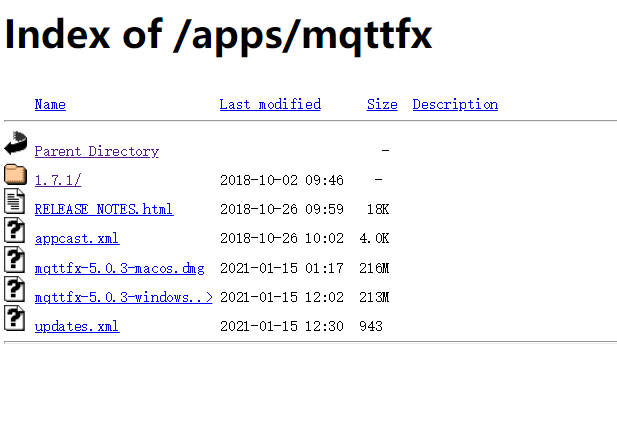Screen dimensions: 617x439
Task: Click the folder icon next to 1.7.1/
Action: (x=16, y=174)
